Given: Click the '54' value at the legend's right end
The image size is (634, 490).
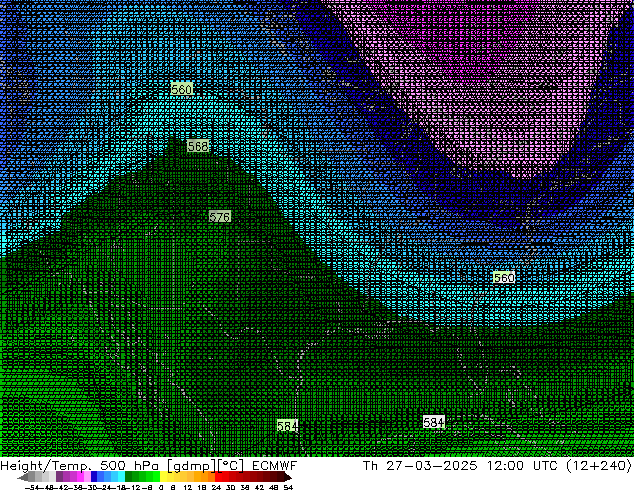Looking at the screenshot, I should tap(288, 487).
